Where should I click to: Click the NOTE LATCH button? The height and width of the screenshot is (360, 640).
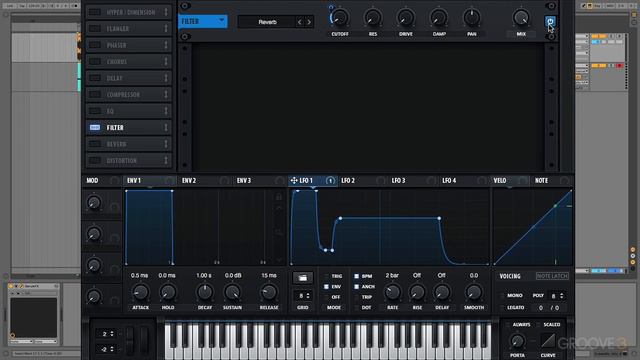point(552,276)
